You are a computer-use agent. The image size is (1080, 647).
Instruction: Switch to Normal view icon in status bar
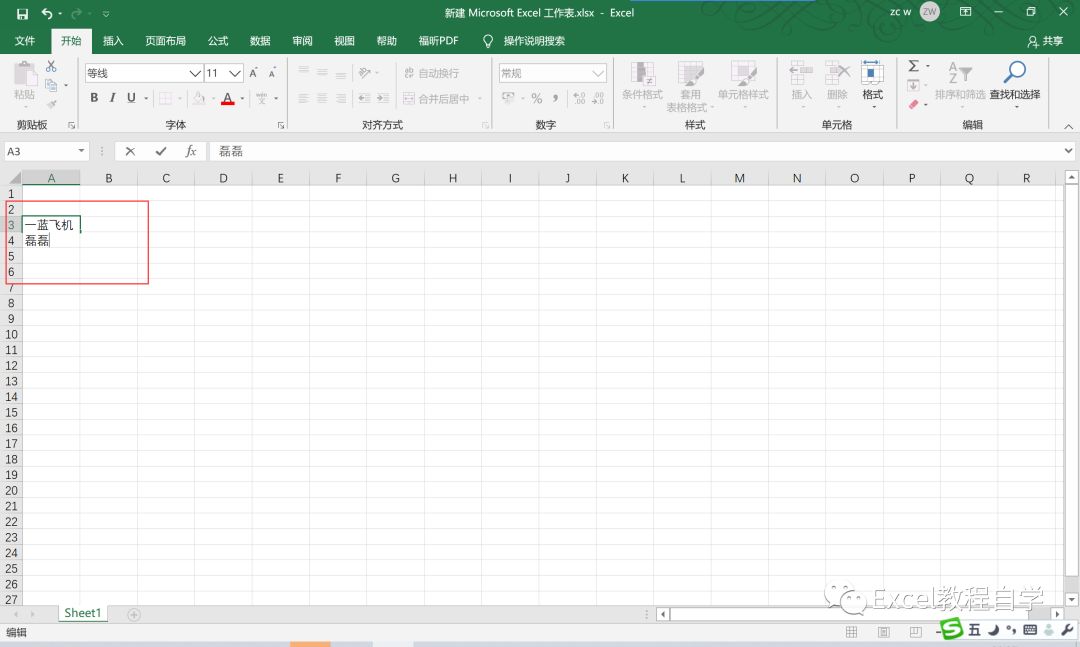(x=851, y=632)
